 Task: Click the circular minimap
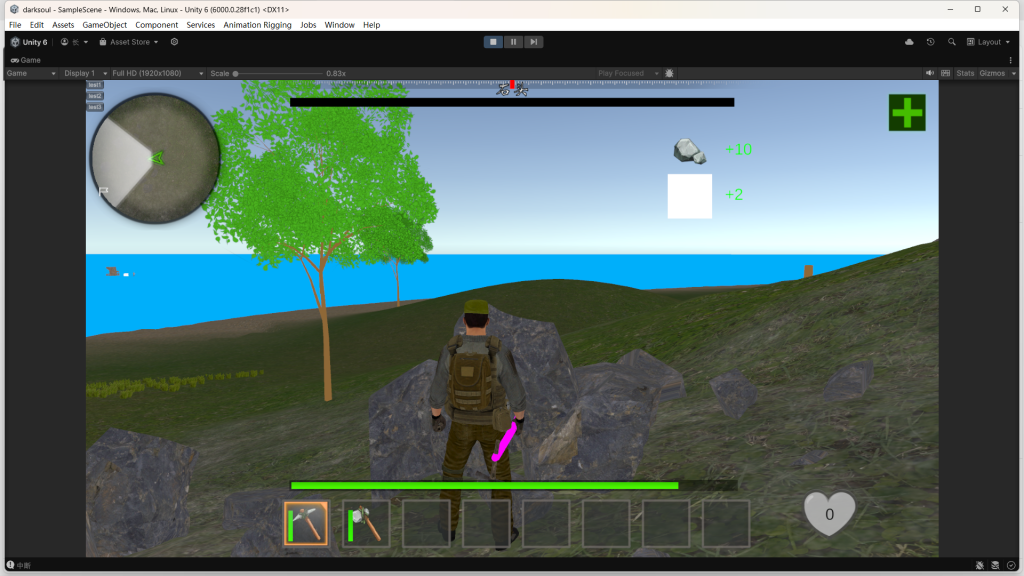click(x=155, y=157)
